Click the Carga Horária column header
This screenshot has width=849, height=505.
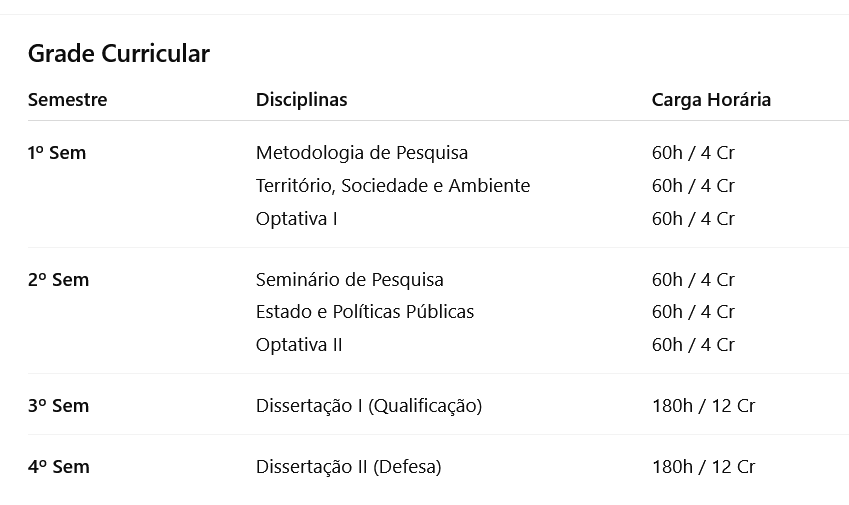pos(711,100)
